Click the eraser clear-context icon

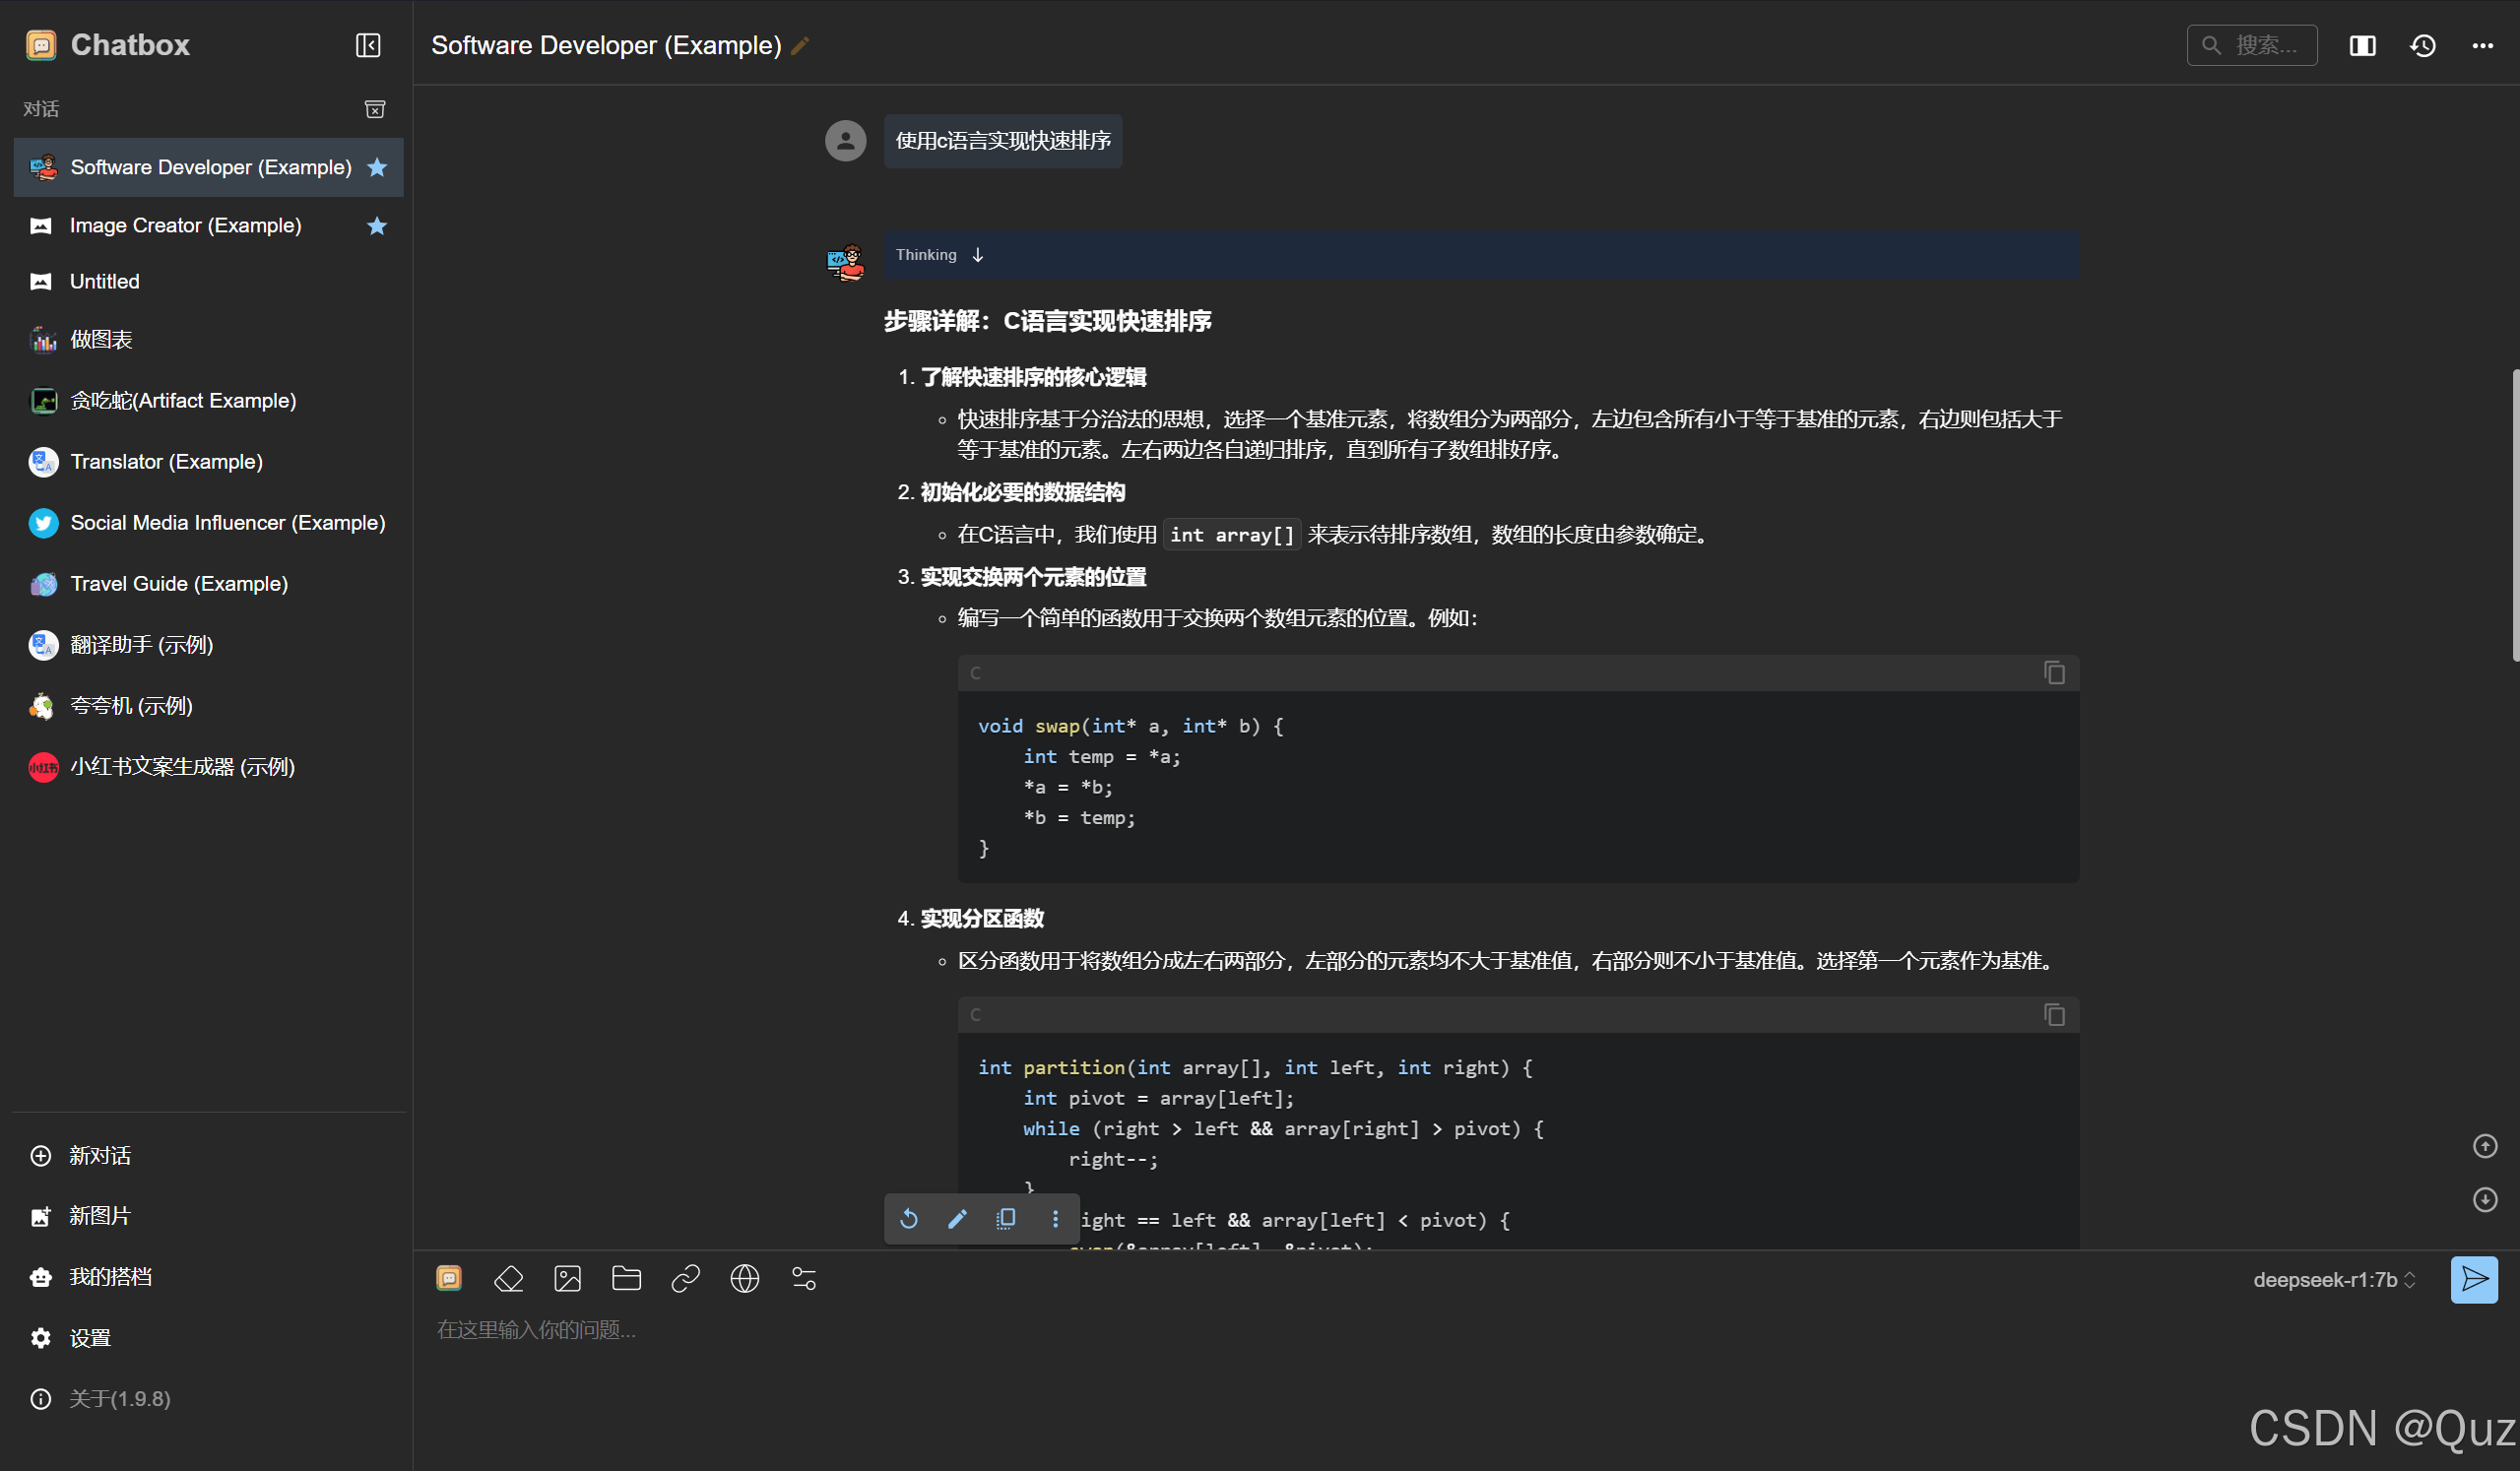click(x=509, y=1279)
